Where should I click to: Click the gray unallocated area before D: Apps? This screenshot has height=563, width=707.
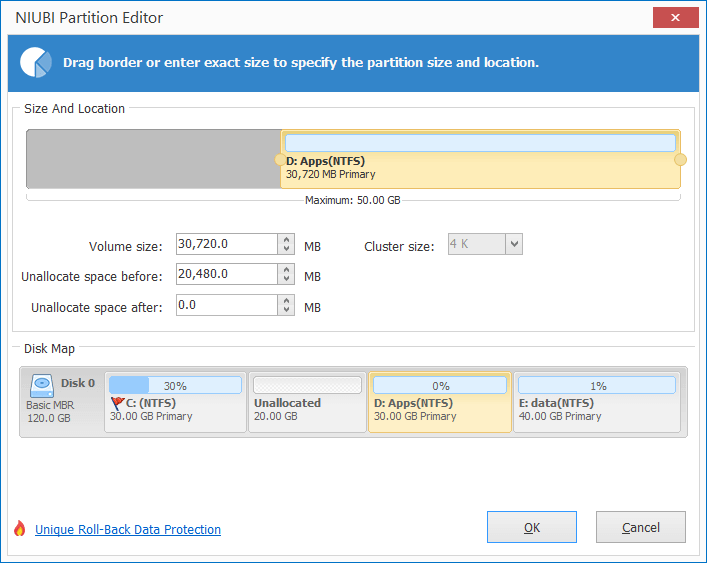point(154,159)
